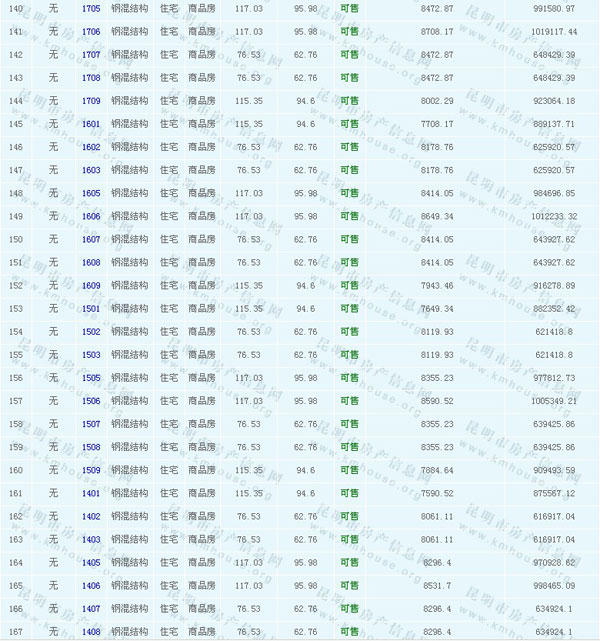Click room number 1506
This screenshot has width=600, height=641.
91,400
